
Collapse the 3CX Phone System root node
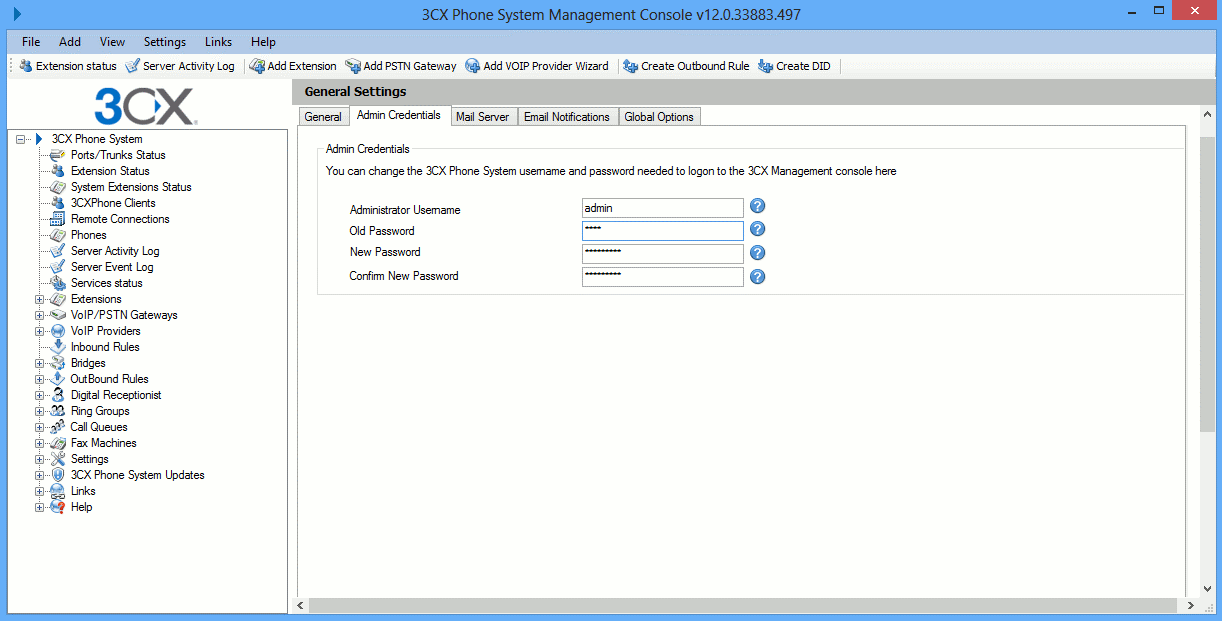point(20,139)
